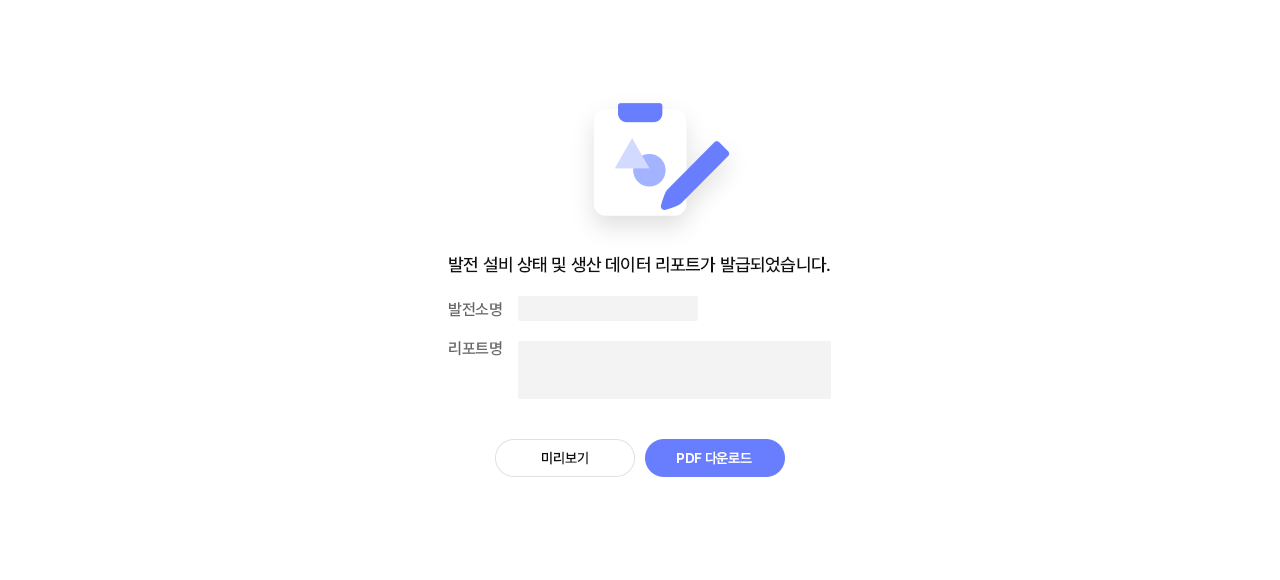The height and width of the screenshot is (580, 1280).
Task: Click '생산 데이터' in the heading
Action: coord(610,265)
